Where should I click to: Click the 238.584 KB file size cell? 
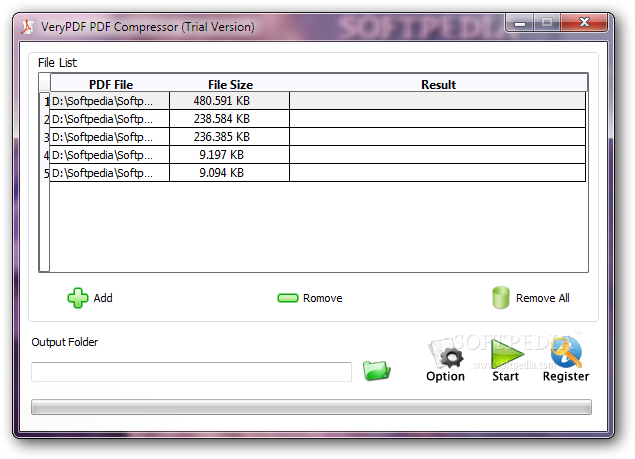point(229,119)
